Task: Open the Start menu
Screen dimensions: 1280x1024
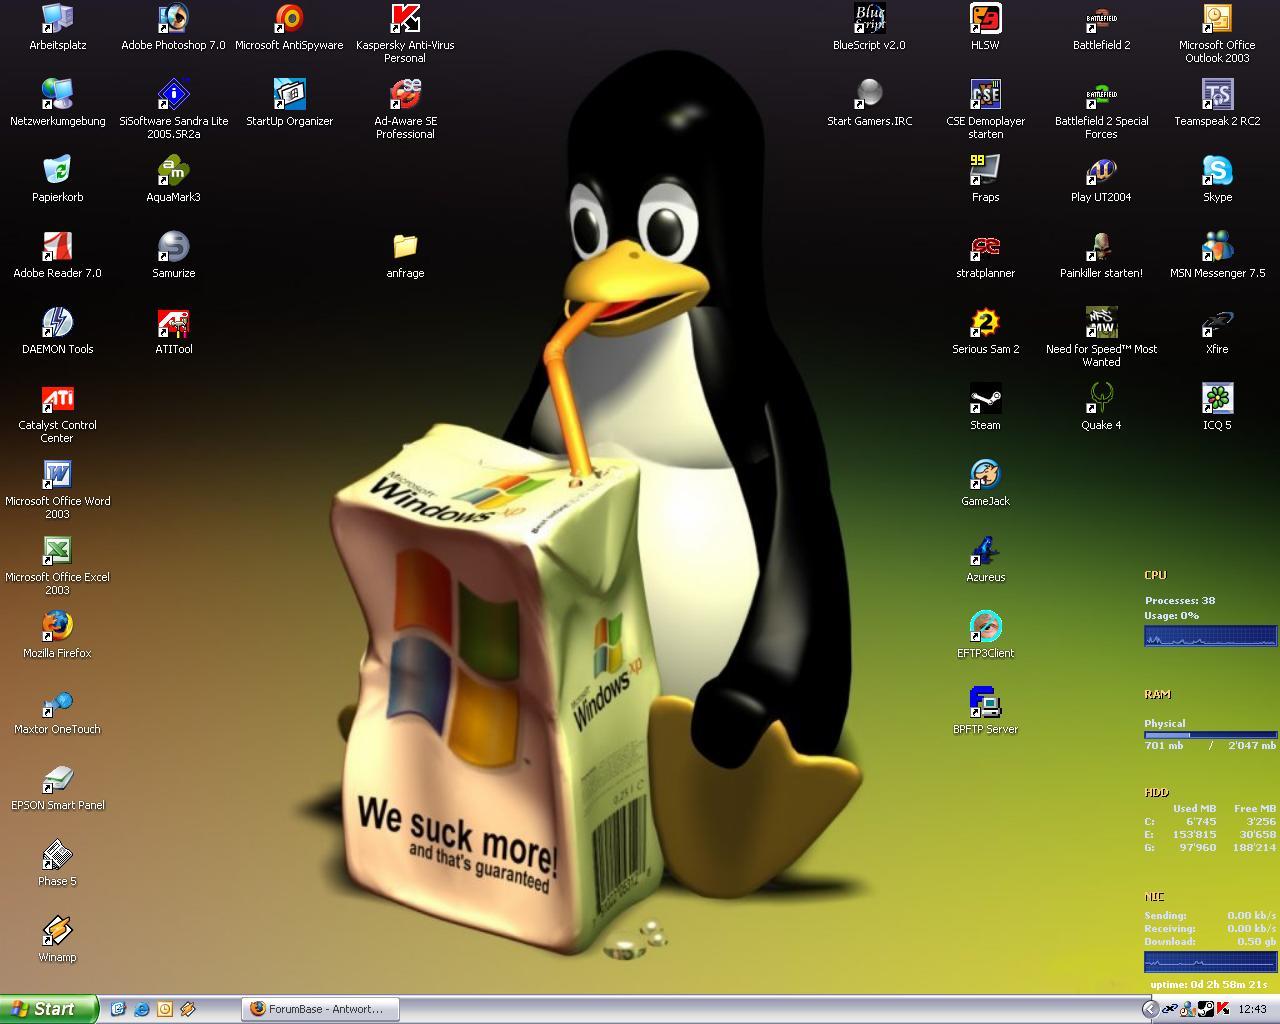Action: [x=49, y=1009]
